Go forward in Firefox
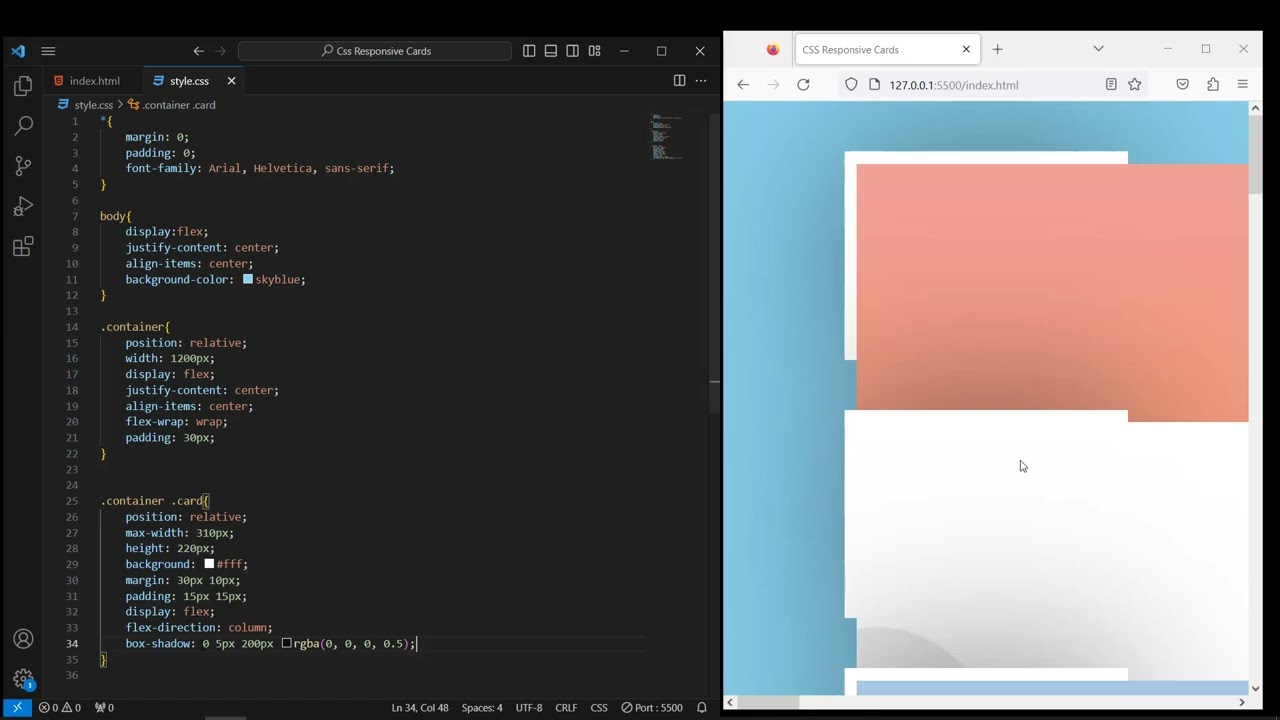This screenshot has height=720, width=1280. (773, 85)
